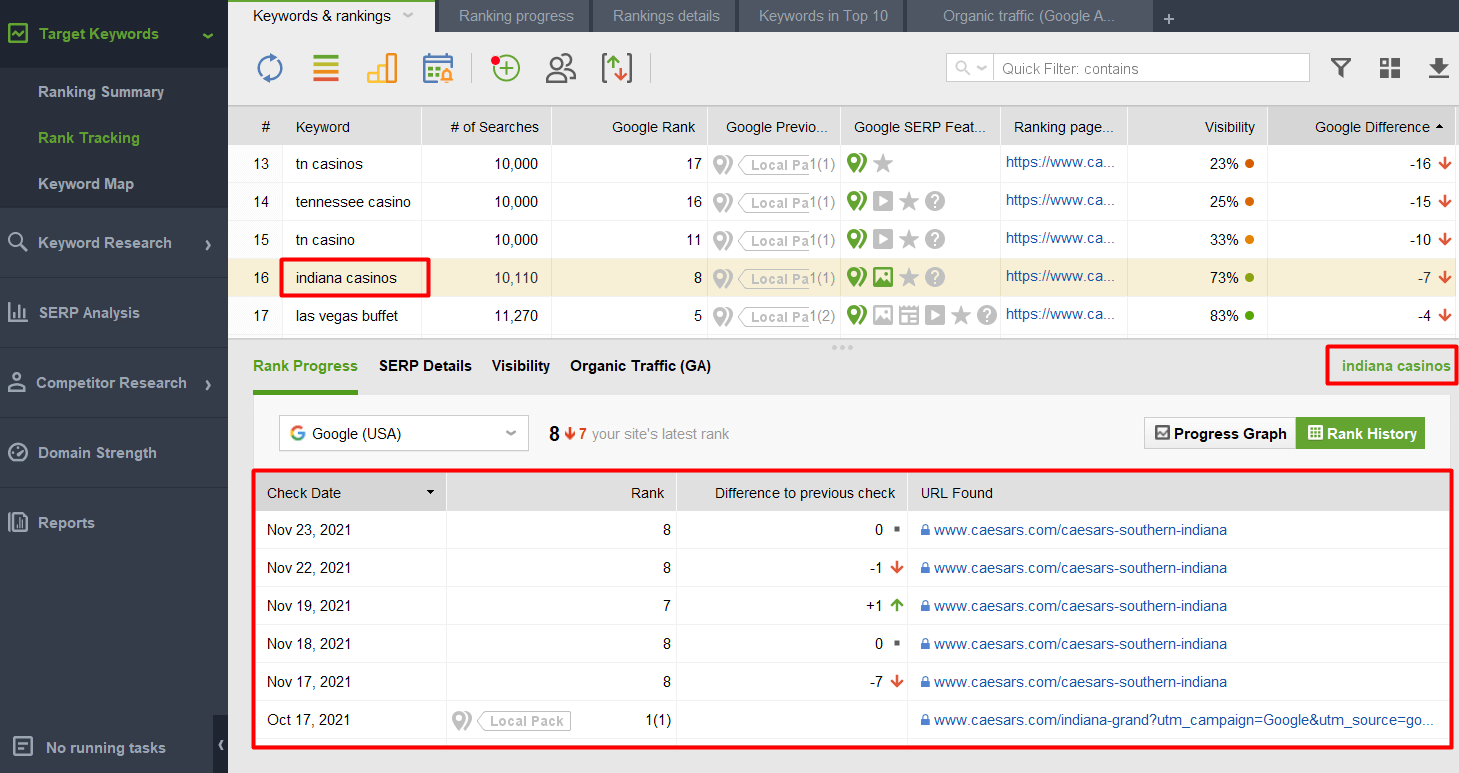Click the Target Keywords chart icon
Viewport: 1459px width, 773px height.
click(x=18, y=33)
